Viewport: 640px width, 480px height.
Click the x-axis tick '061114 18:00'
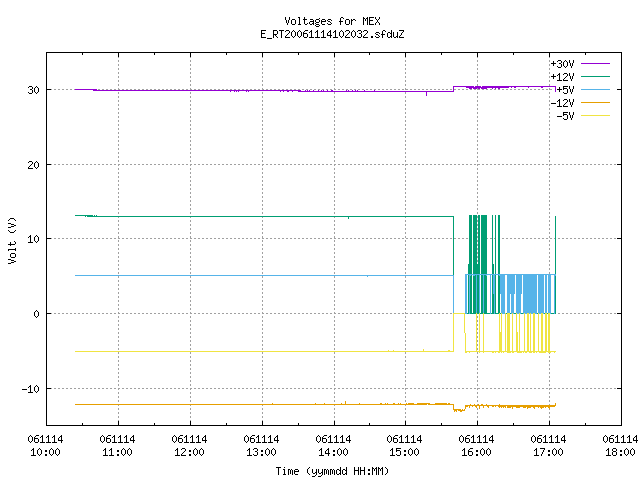point(620,446)
